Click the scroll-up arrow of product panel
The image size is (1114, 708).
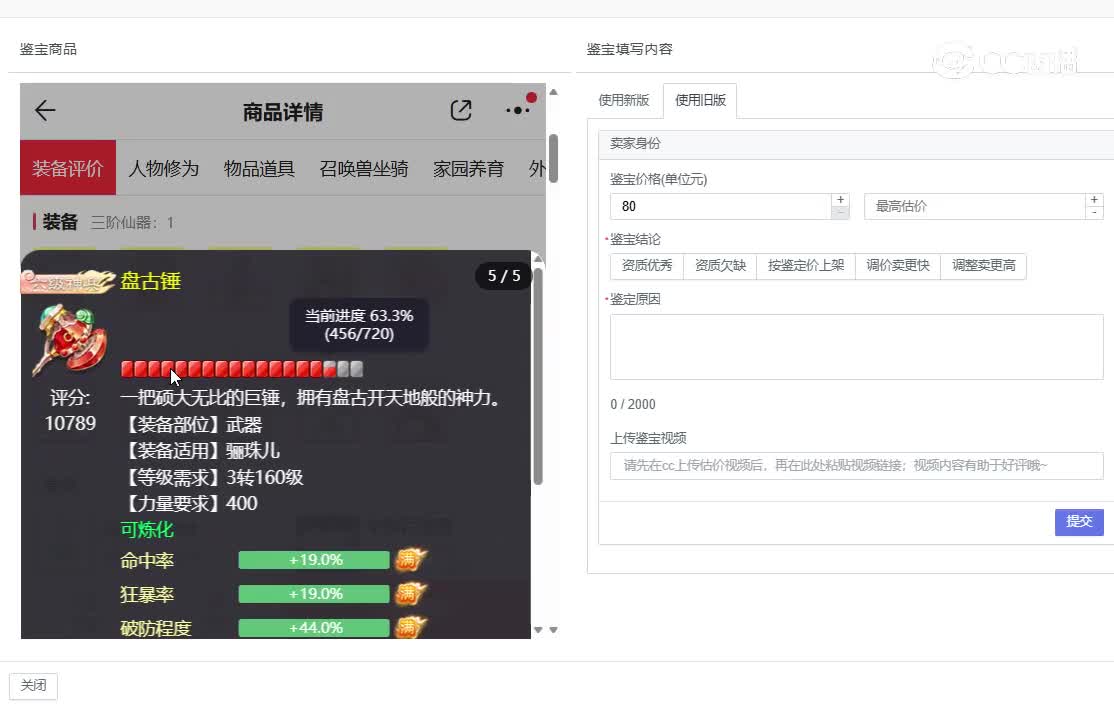pyautogui.click(x=553, y=92)
